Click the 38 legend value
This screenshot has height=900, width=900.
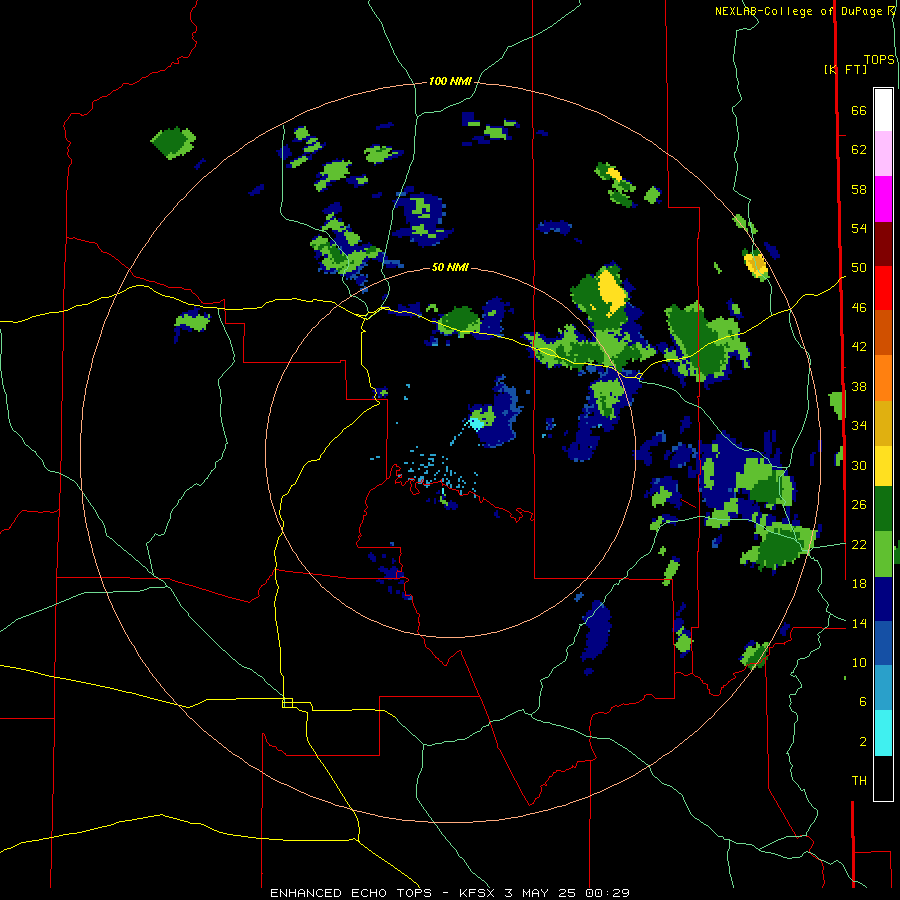[859, 387]
